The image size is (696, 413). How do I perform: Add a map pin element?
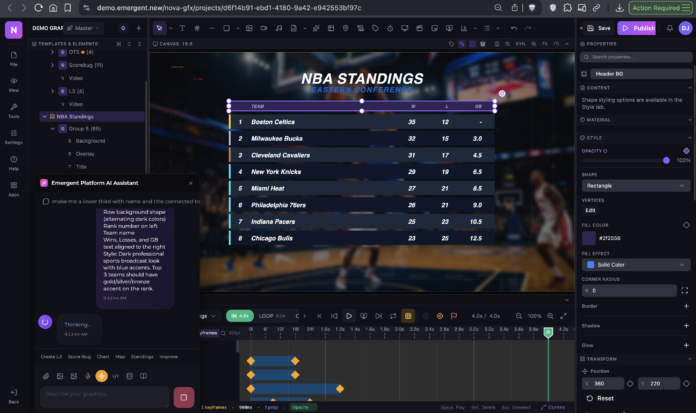345,28
